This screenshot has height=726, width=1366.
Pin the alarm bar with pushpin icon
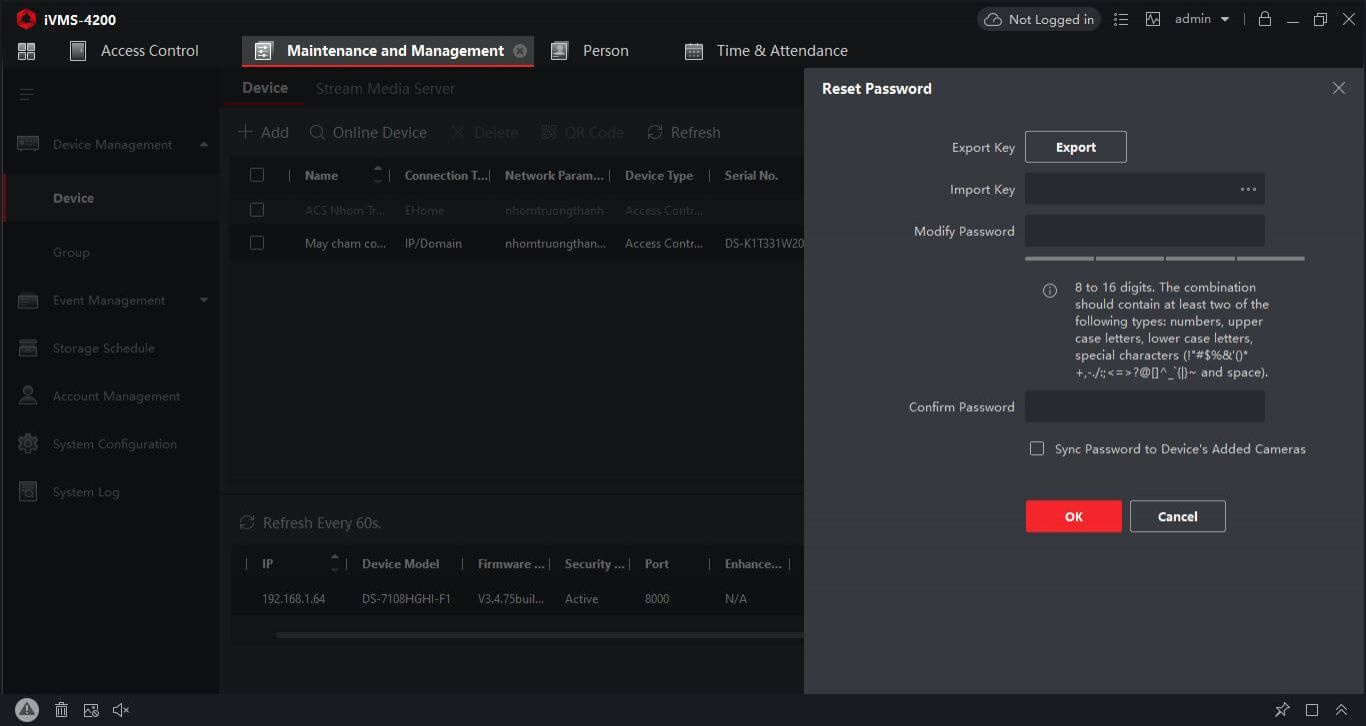[x=1282, y=710]
